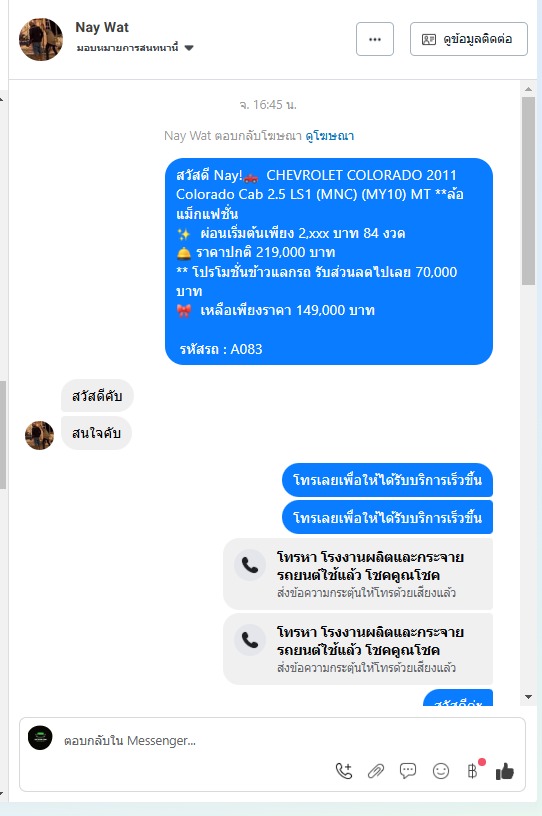Click the Nay Wat name header
542x816 pixels.
(x=102, y=27)
